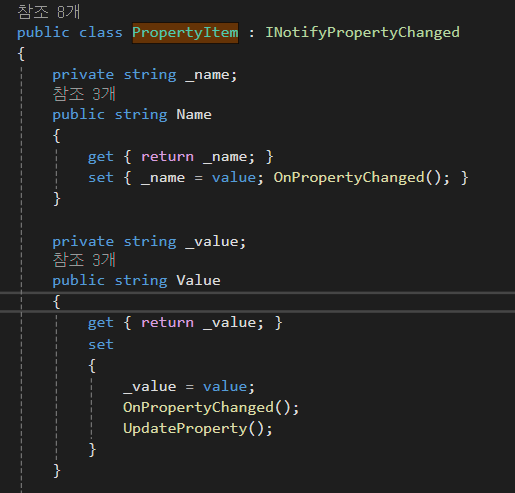Select the highlighted PropertyItem class name
This screenshot has height=493, width=515.
click(185, 33)
